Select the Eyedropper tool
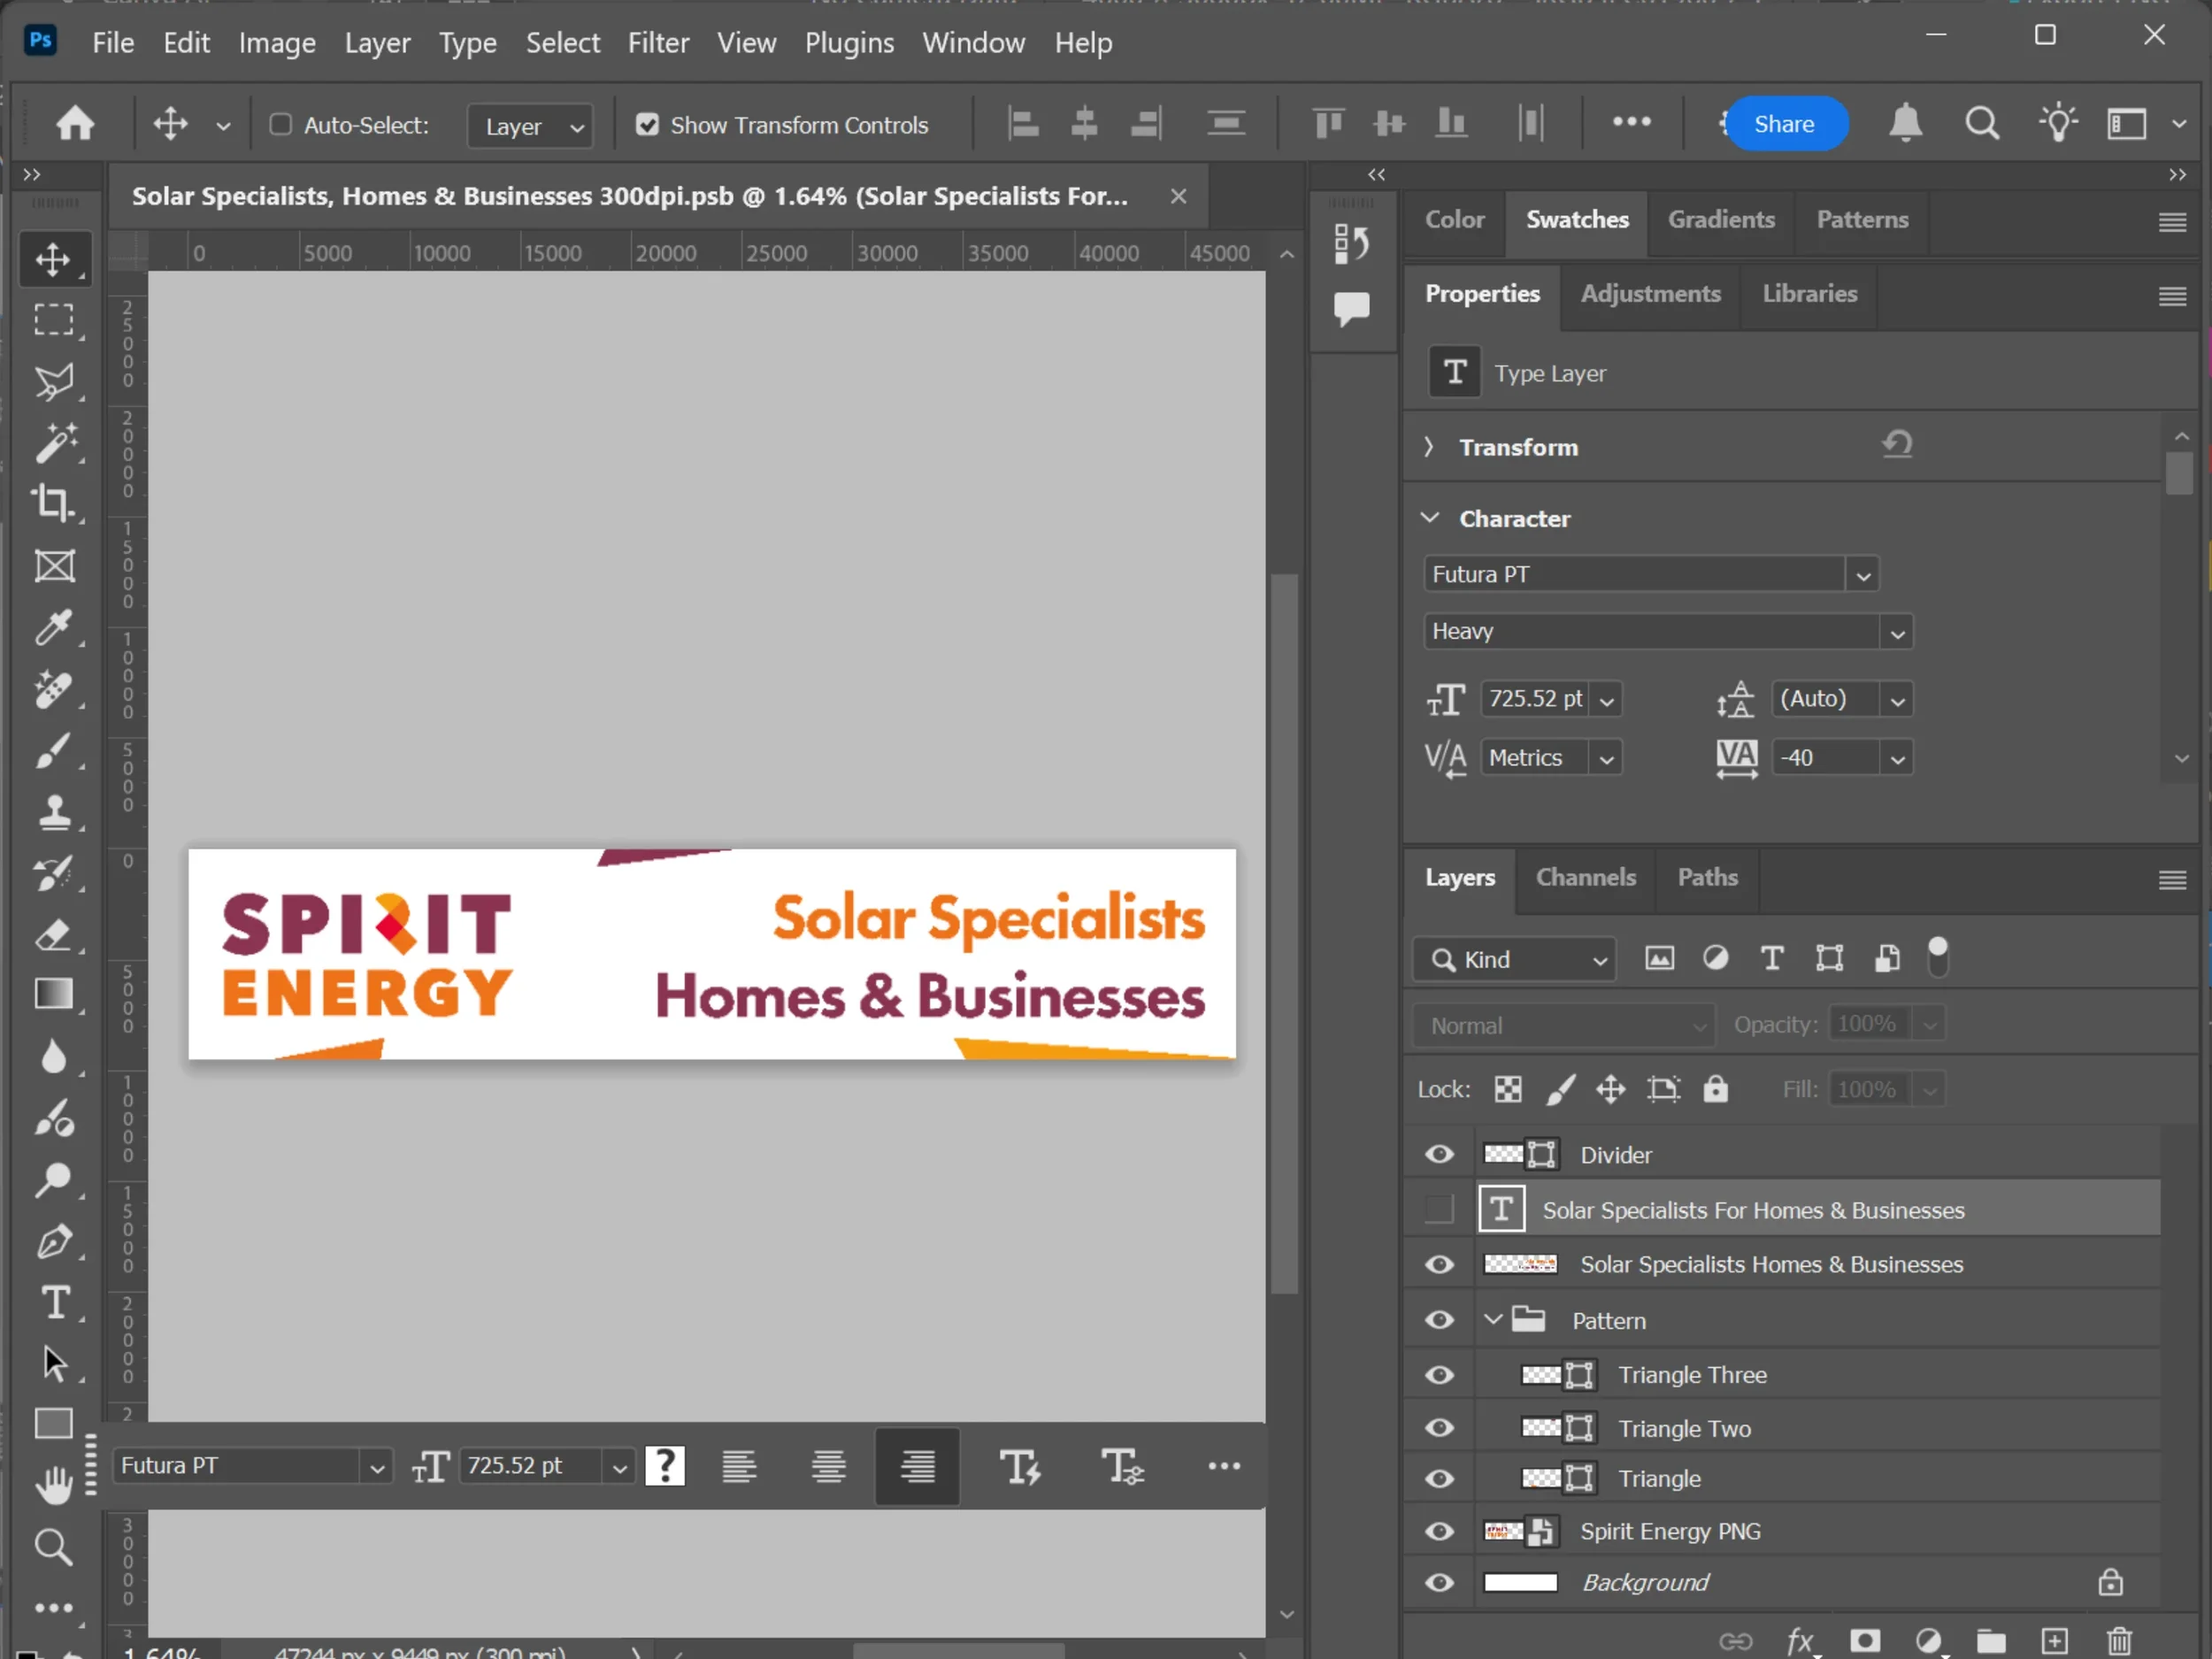 [x=53, y=628]
